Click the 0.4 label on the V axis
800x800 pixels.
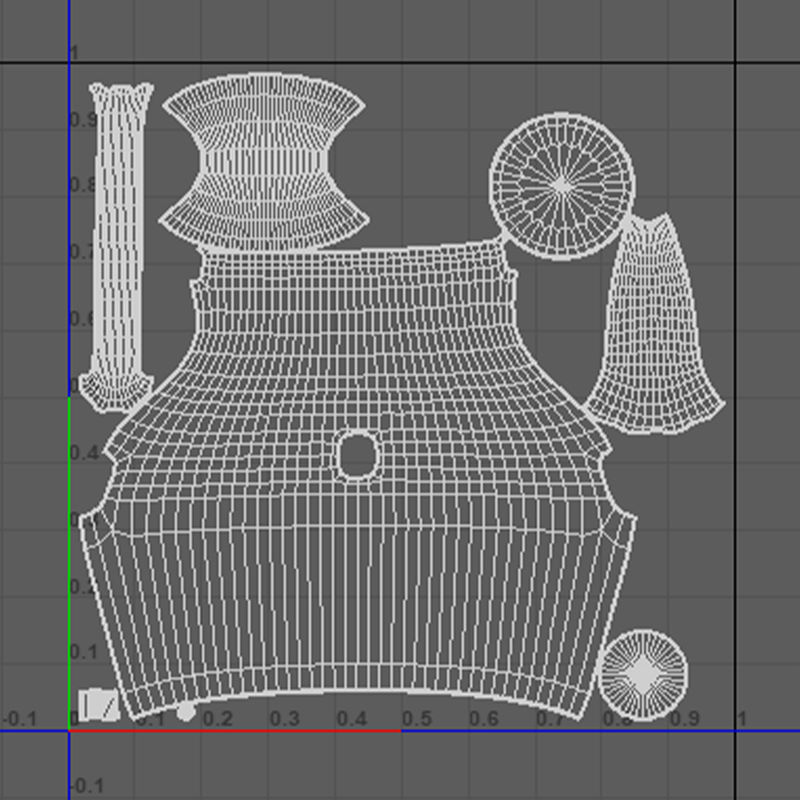coord(85,453)
